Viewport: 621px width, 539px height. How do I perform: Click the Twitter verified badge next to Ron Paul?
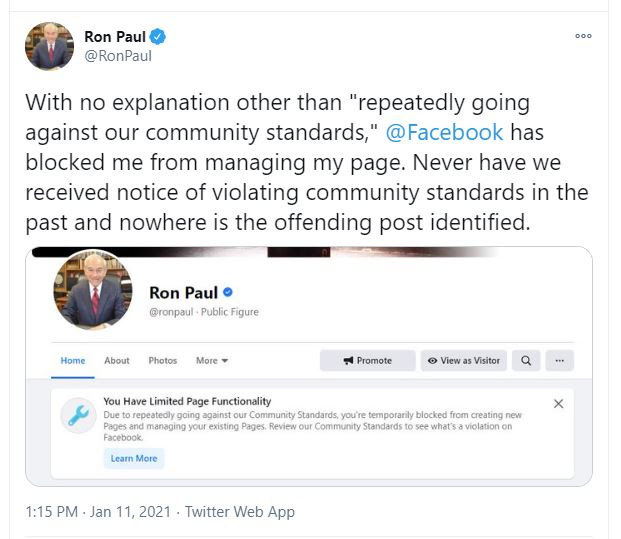(158, 37)
